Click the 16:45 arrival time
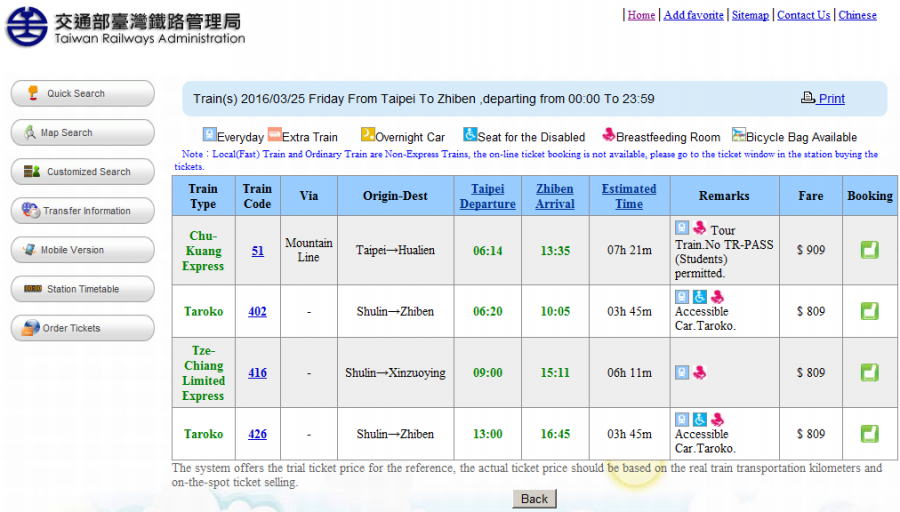 pos(555,435)
